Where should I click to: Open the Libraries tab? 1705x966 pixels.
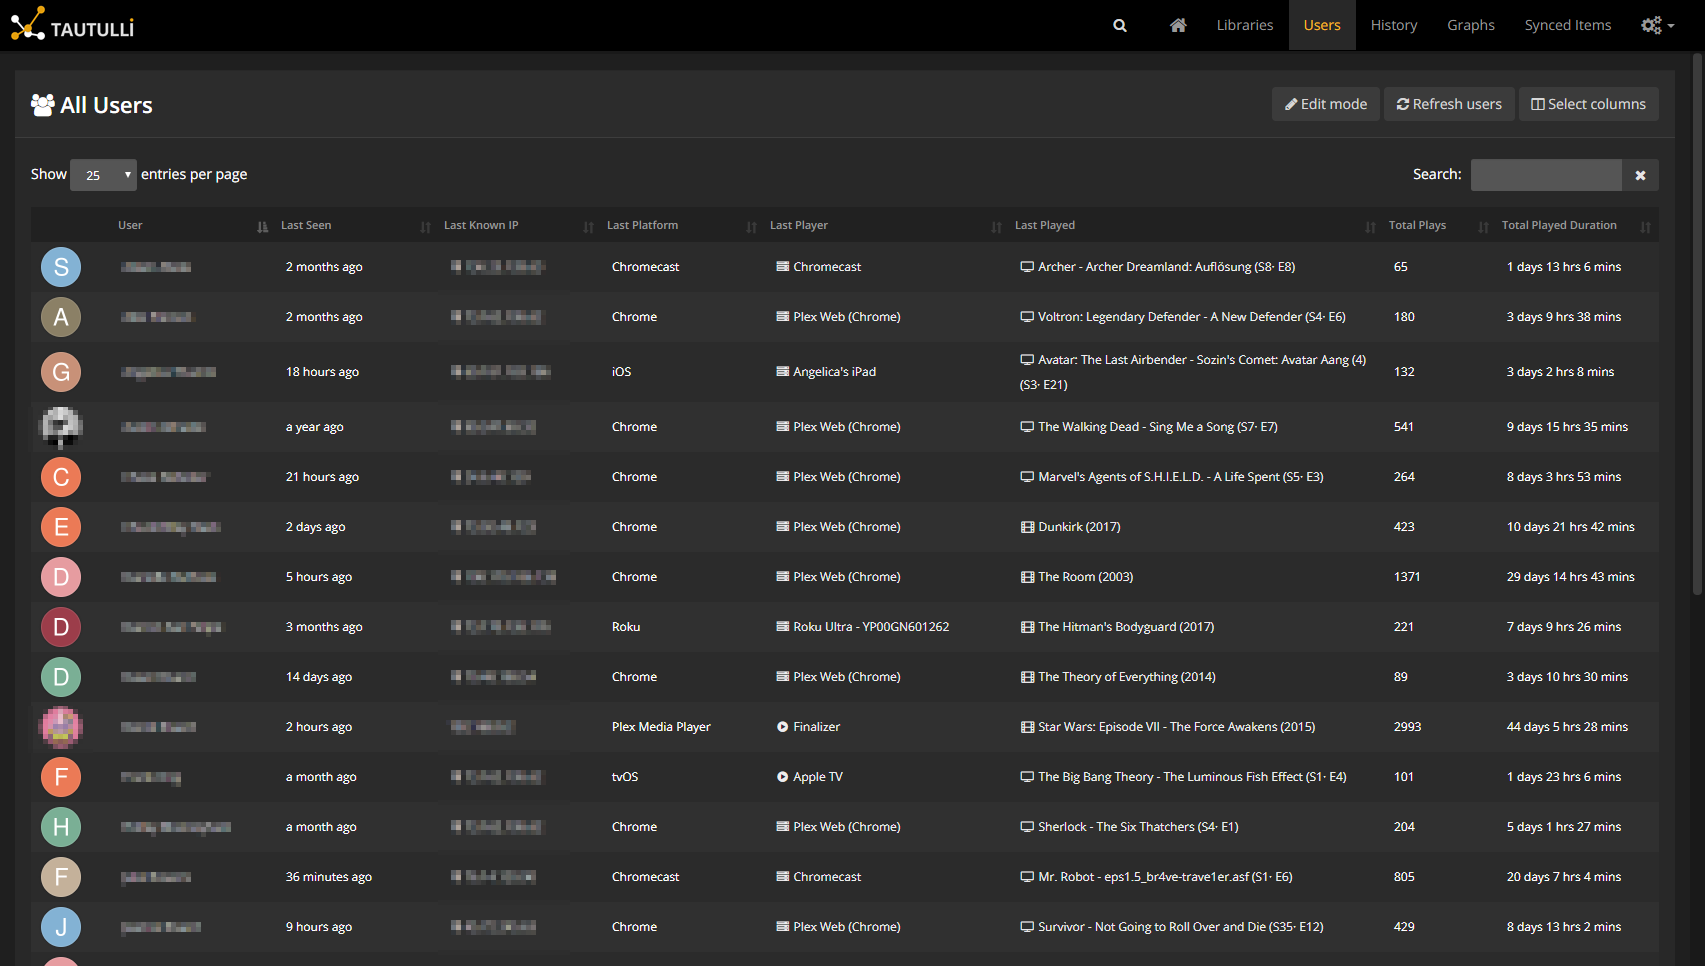point(1244,26)
